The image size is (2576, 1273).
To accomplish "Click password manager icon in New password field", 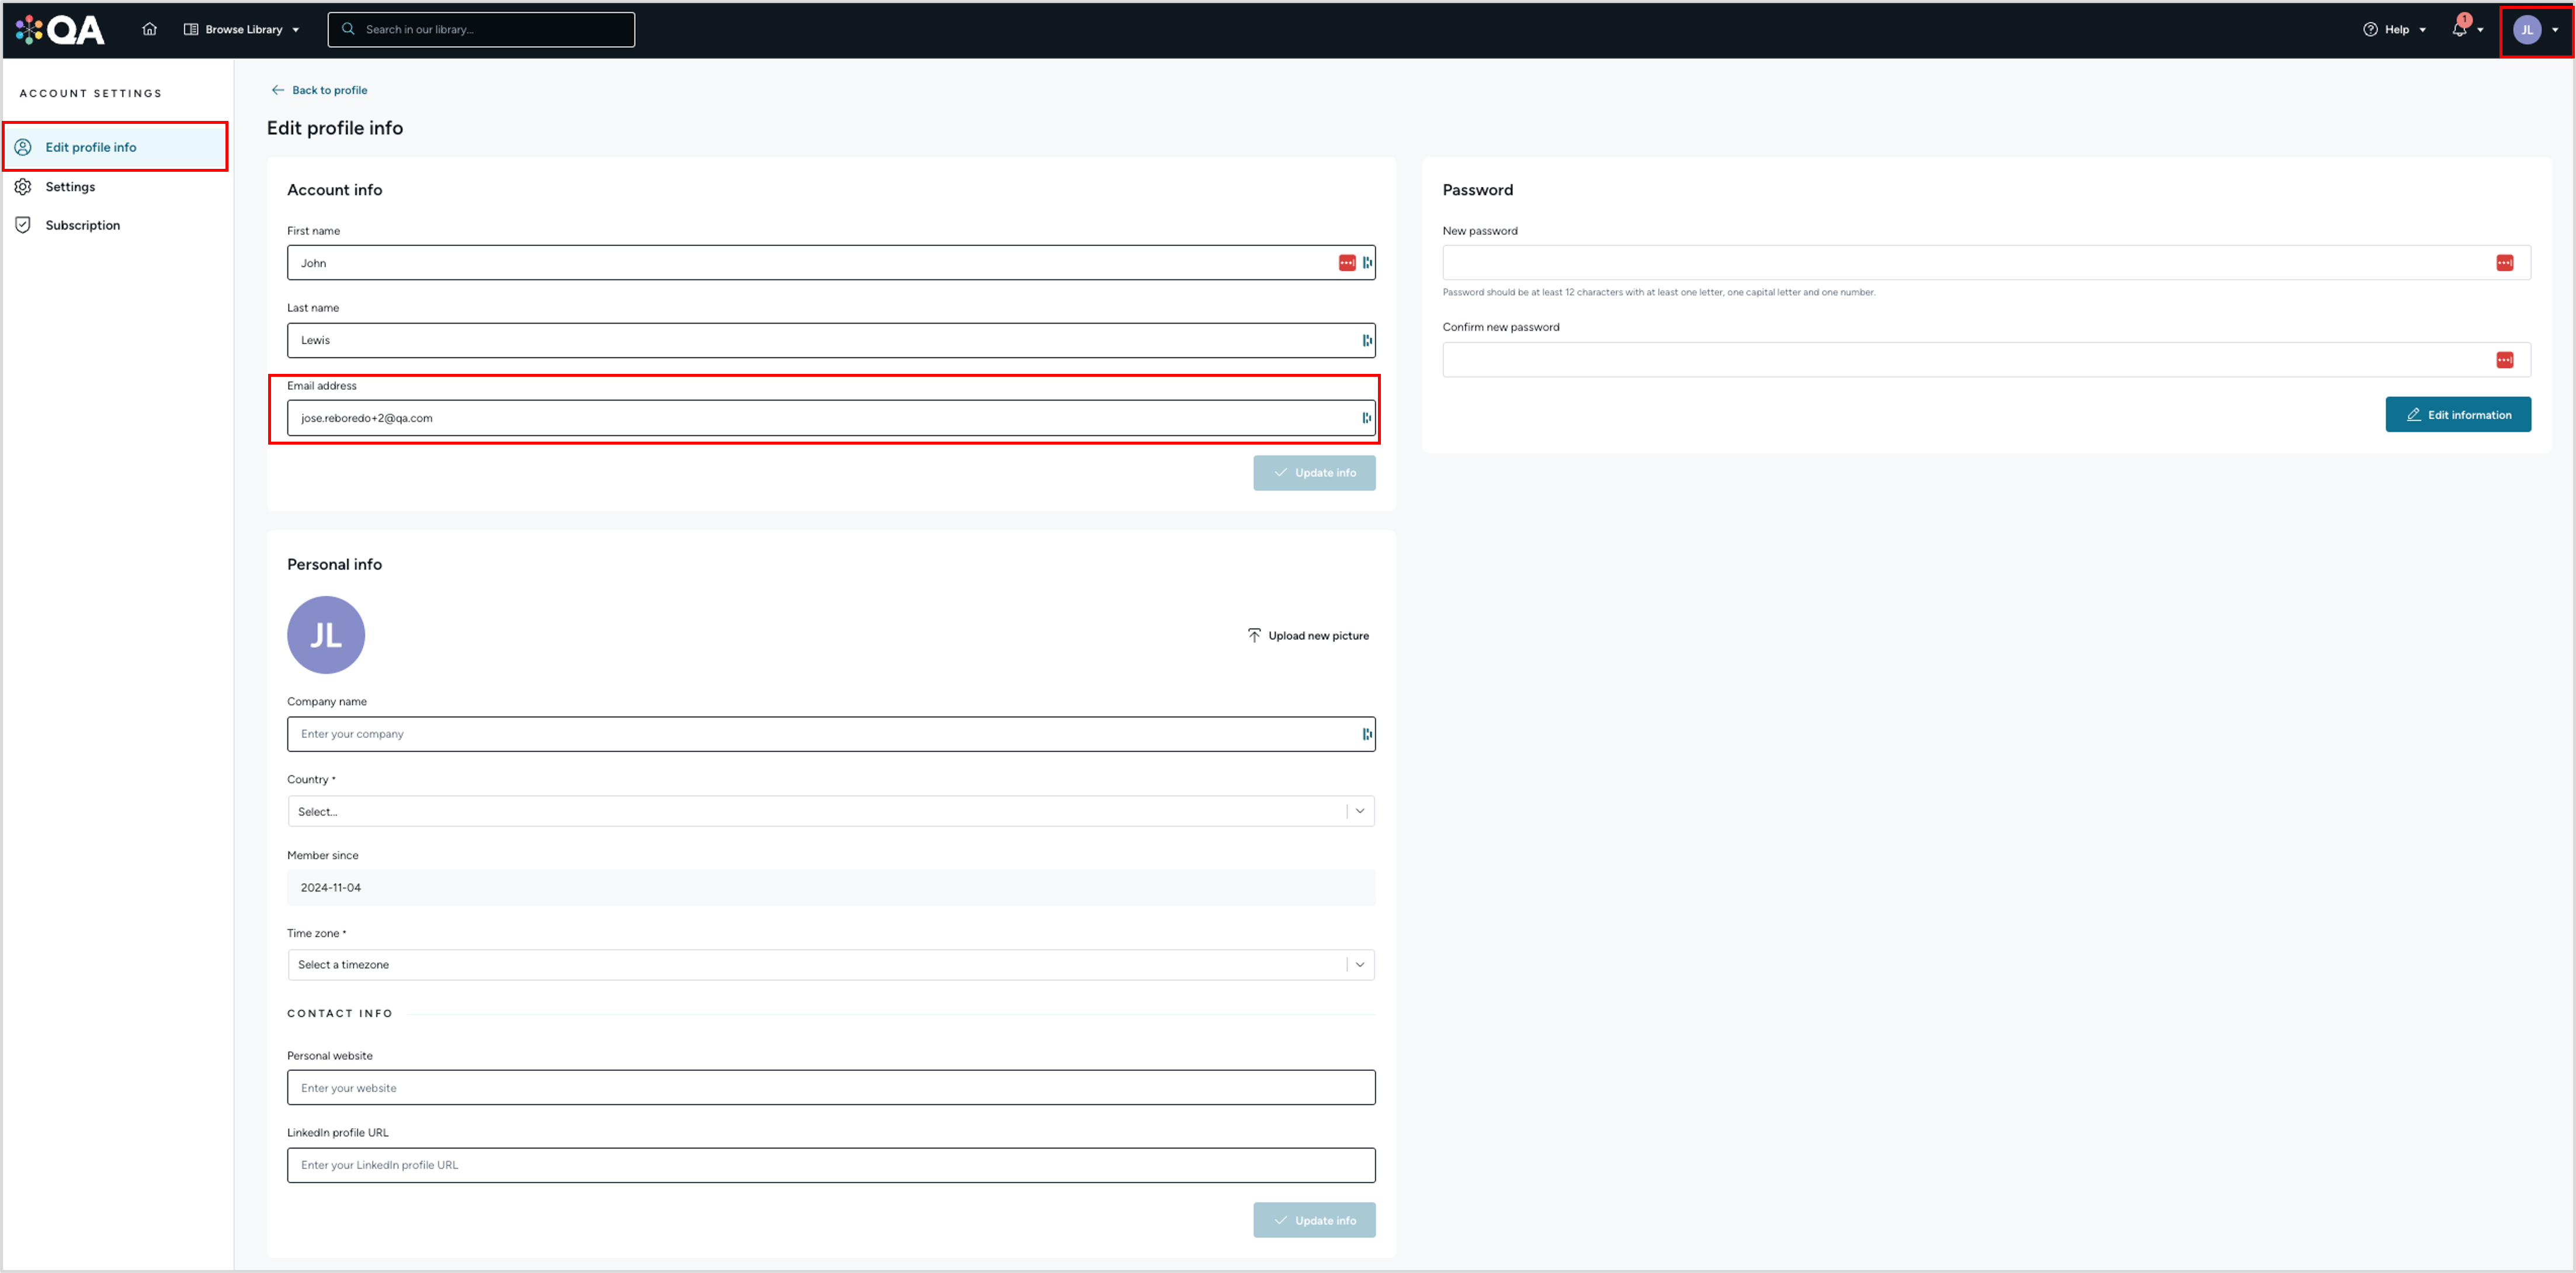I will pos(2504,263).
